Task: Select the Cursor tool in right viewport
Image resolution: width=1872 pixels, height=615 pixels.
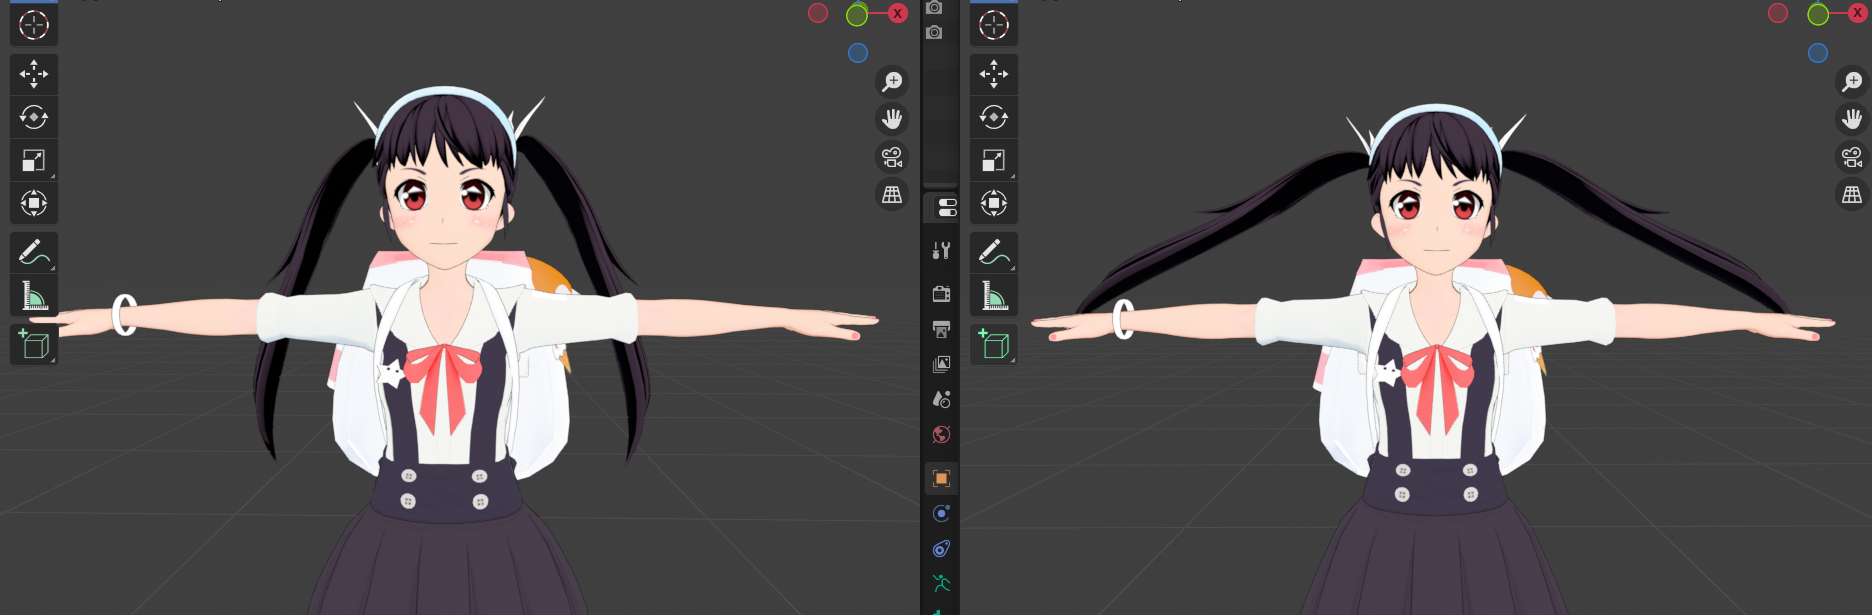Action: (x=994, y=25)
